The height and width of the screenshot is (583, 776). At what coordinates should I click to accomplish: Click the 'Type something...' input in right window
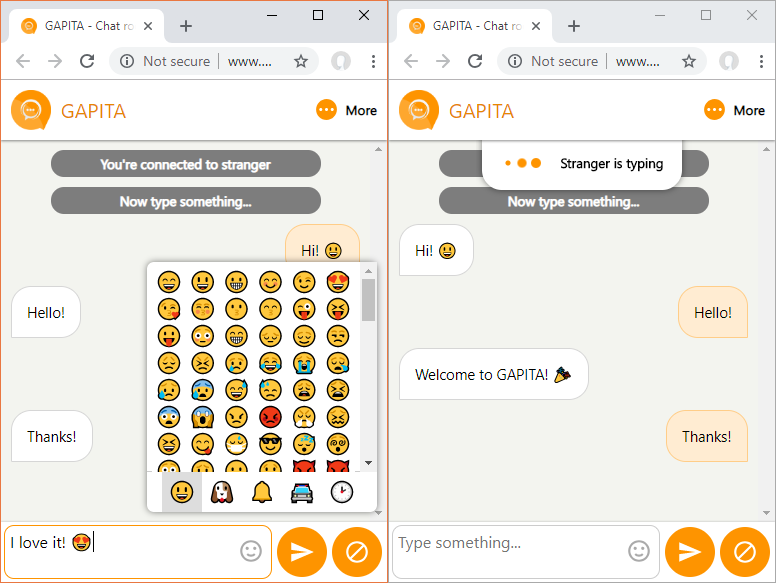[526, 552]
